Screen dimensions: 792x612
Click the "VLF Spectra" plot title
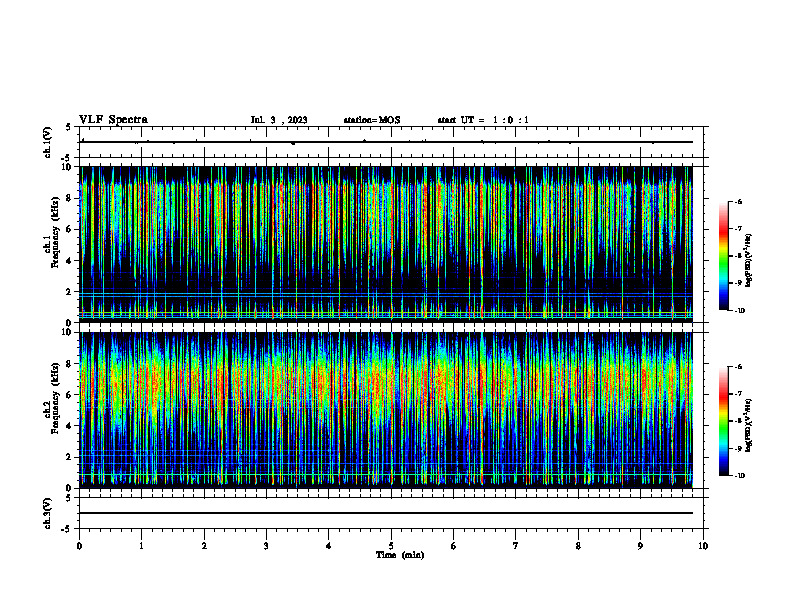tap(114, 120)
